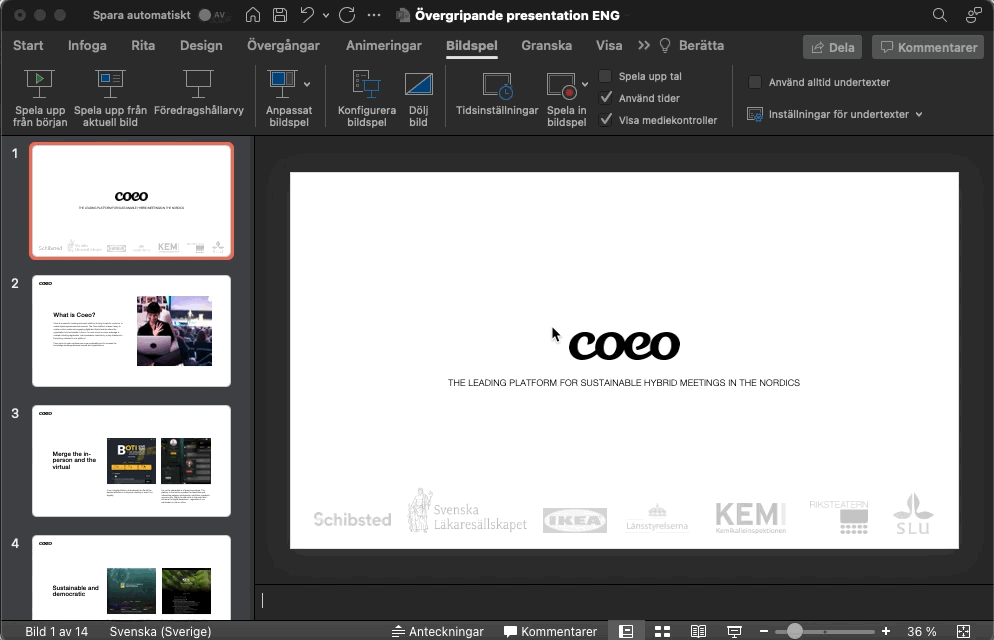
Task: Click the Dela share button
Action: [831, 47]
